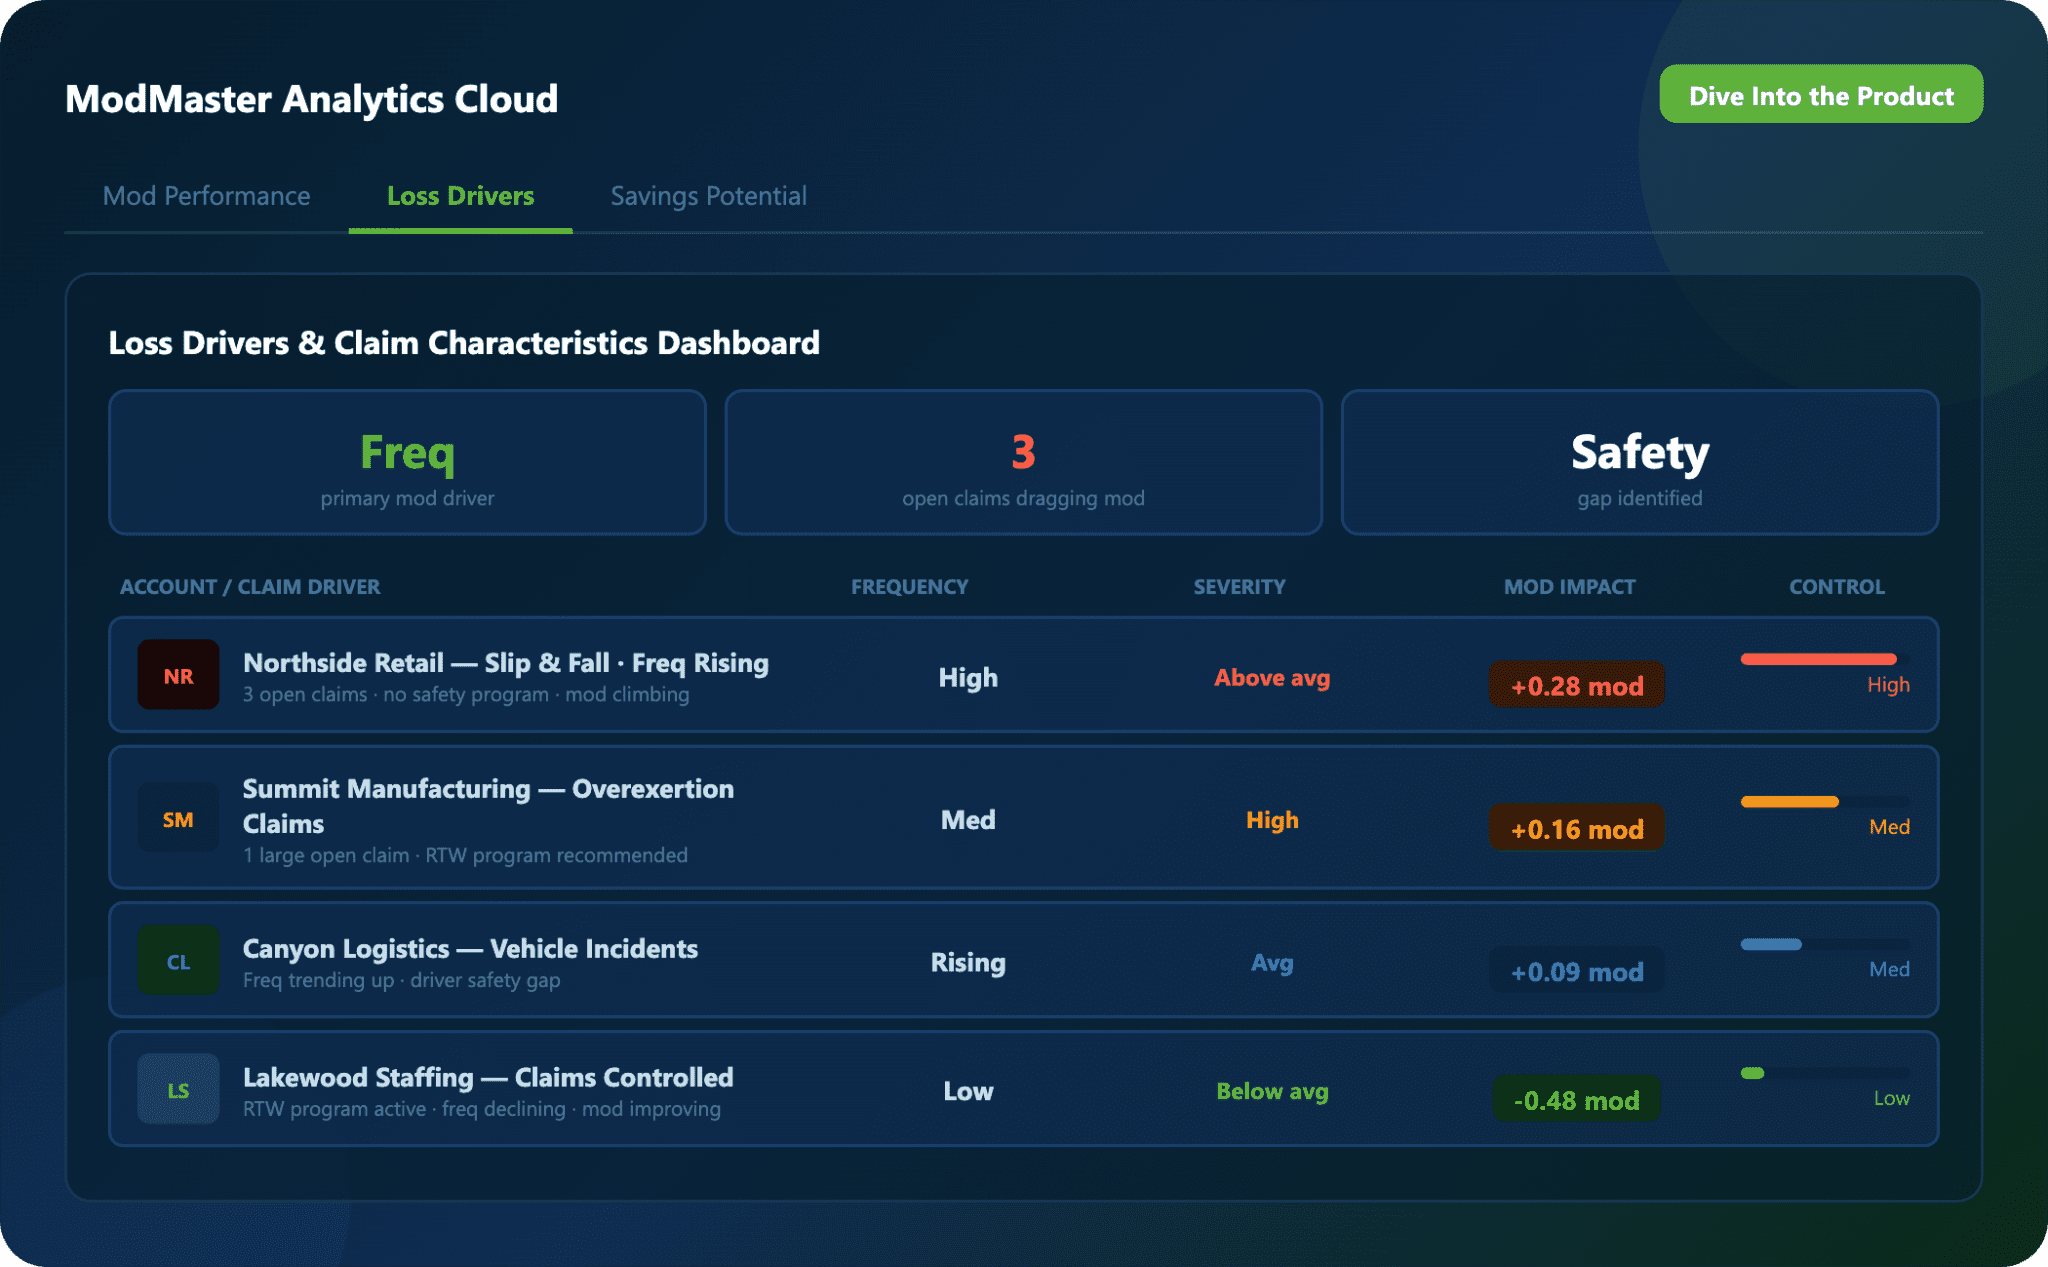
Task: Open the Safety gap identified card
Action: [x=1639, y=462]
